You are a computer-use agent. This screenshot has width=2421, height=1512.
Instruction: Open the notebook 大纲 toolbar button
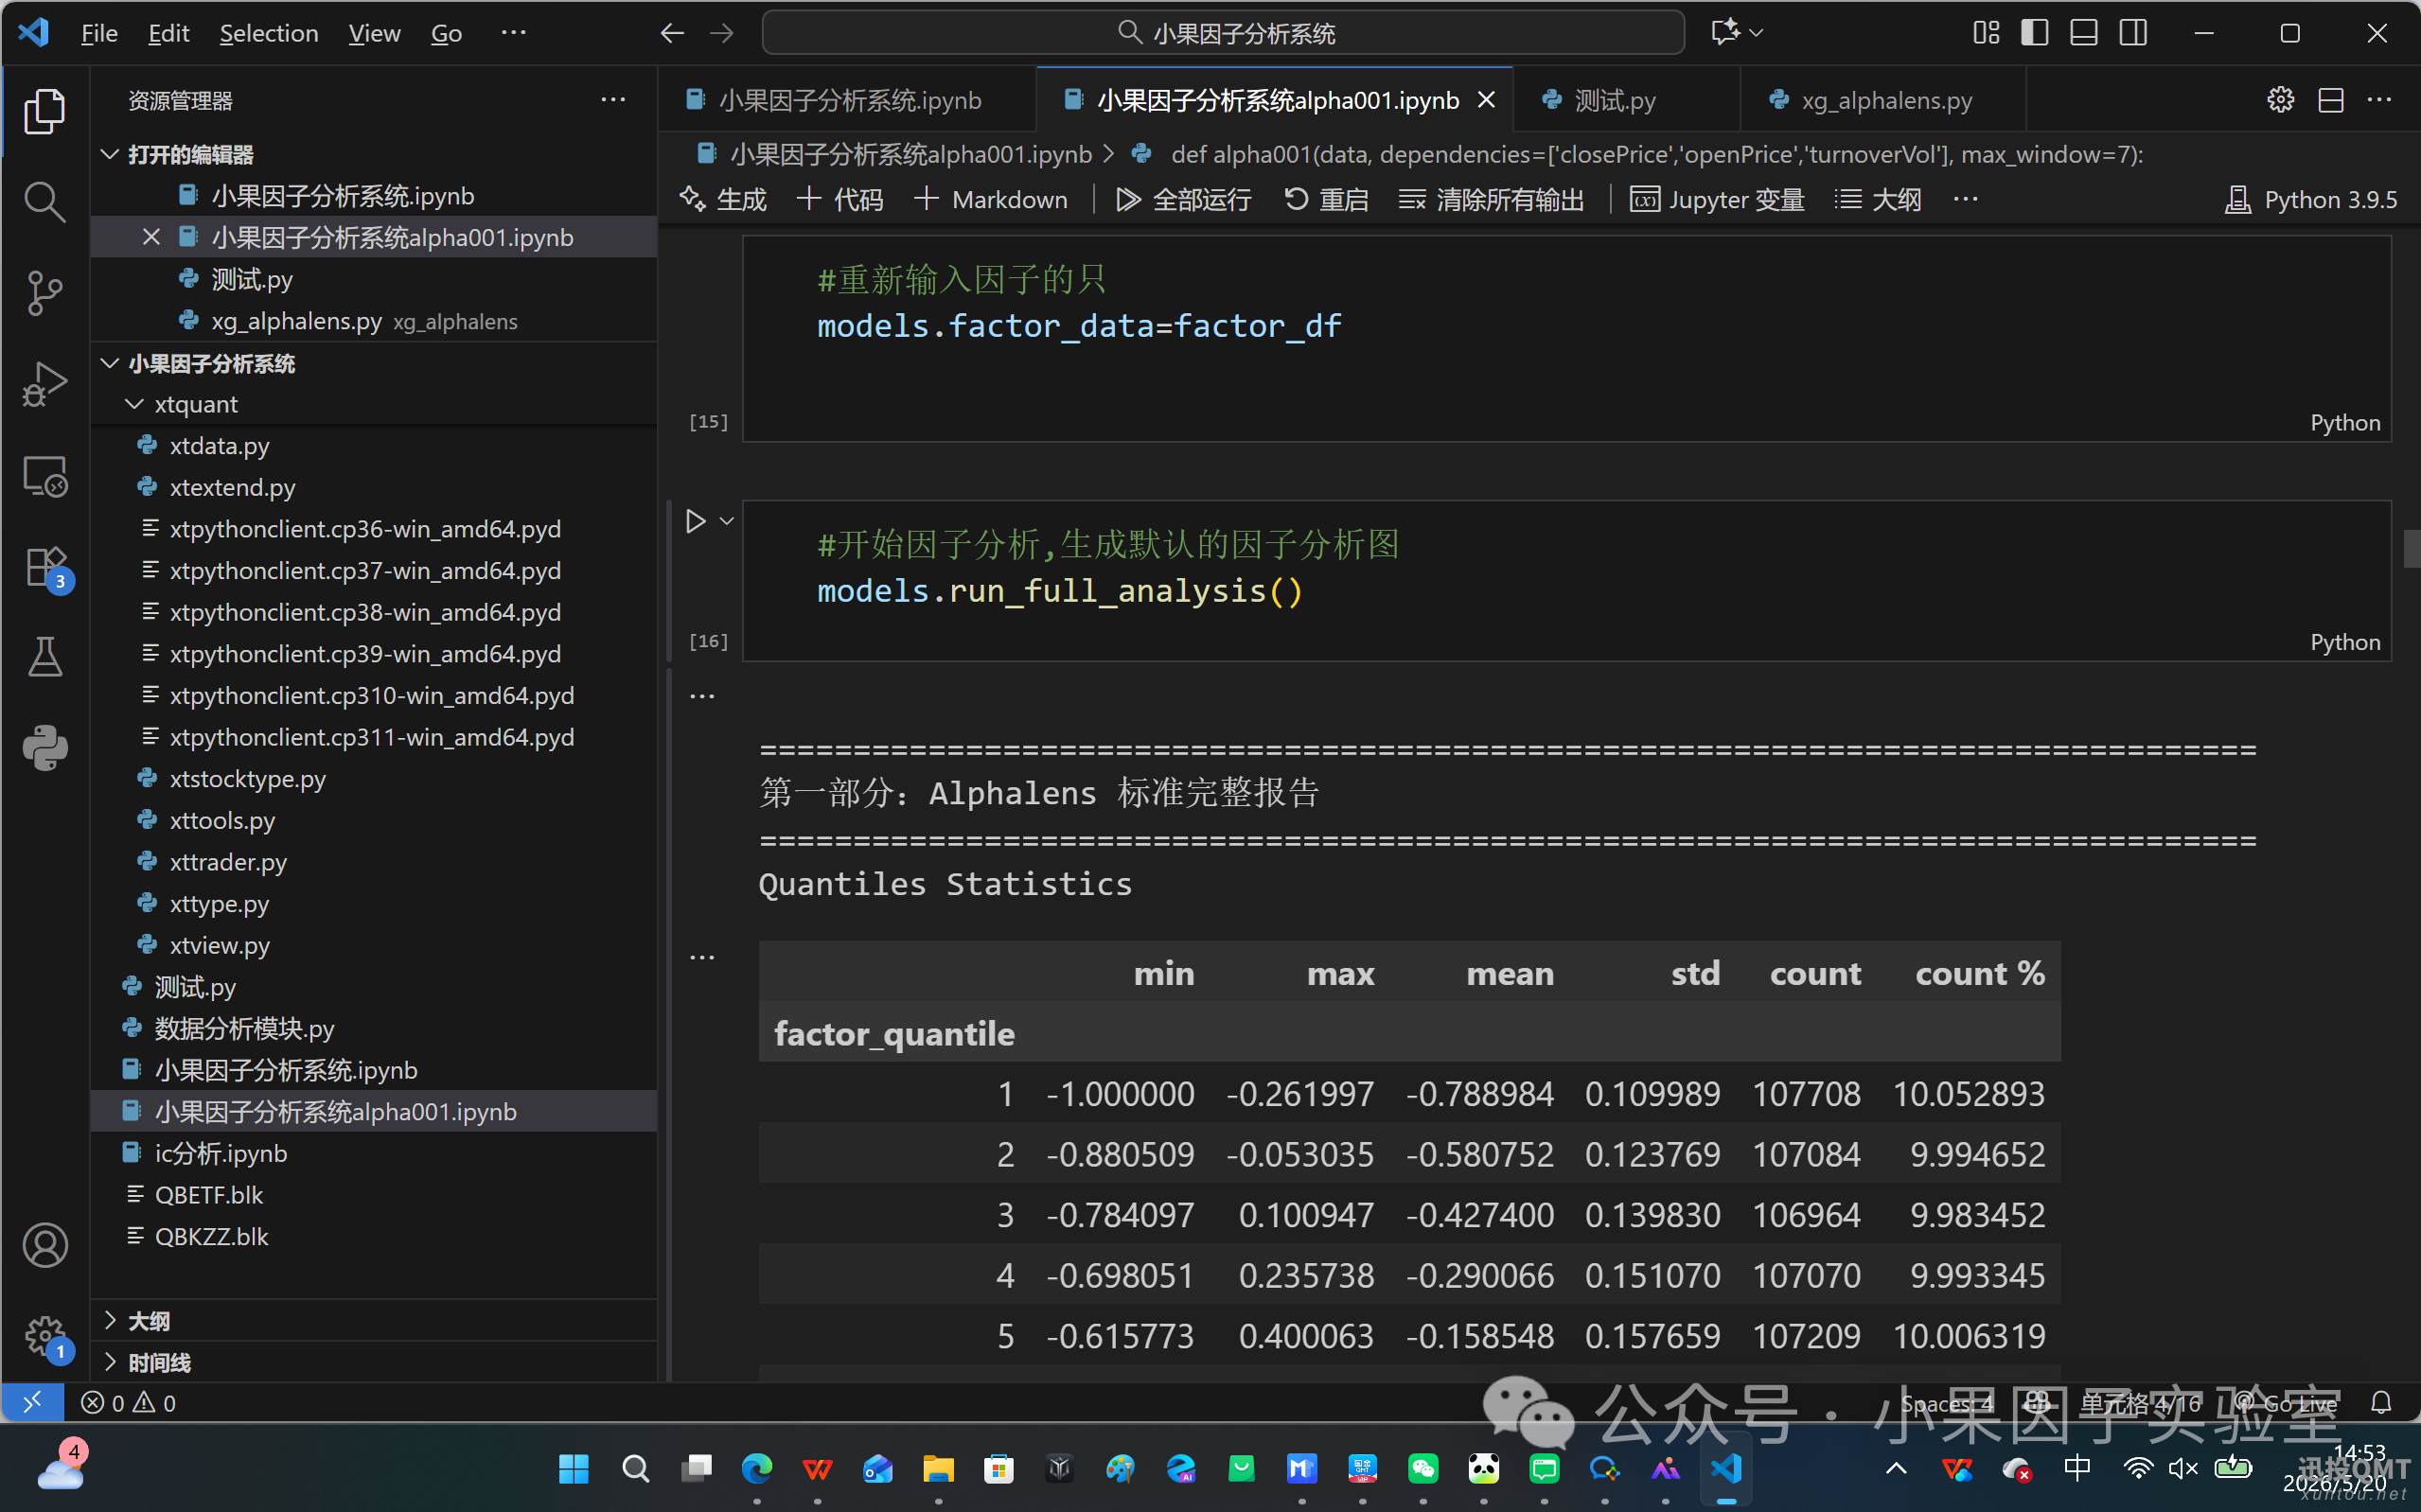(x=1877, y=200)
